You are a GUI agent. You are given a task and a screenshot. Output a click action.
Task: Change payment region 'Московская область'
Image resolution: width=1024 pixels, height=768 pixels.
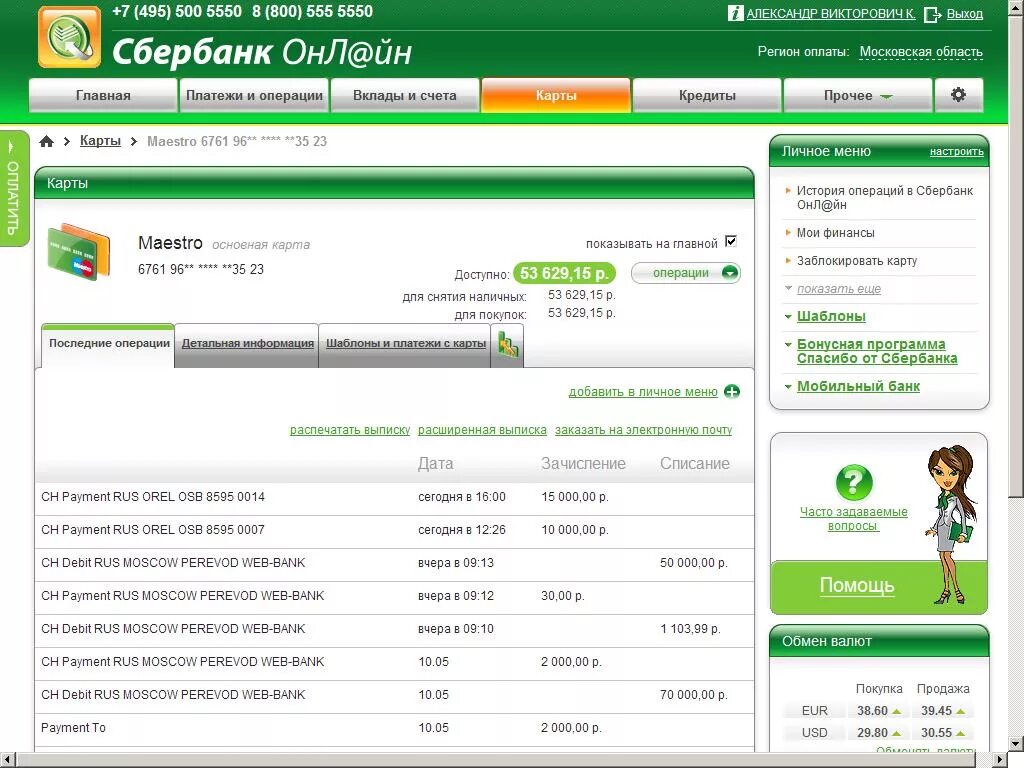[x=921, y=52]
